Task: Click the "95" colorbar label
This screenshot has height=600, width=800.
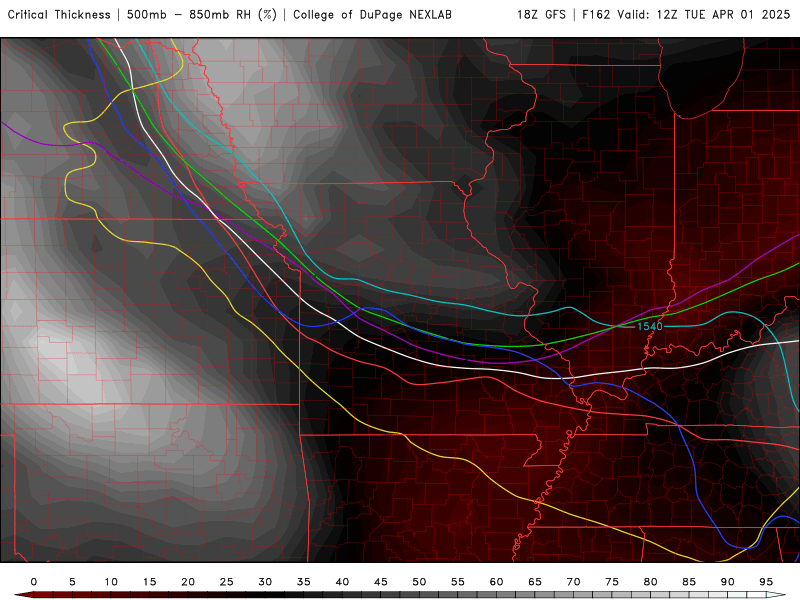Action: pos(766,582)
